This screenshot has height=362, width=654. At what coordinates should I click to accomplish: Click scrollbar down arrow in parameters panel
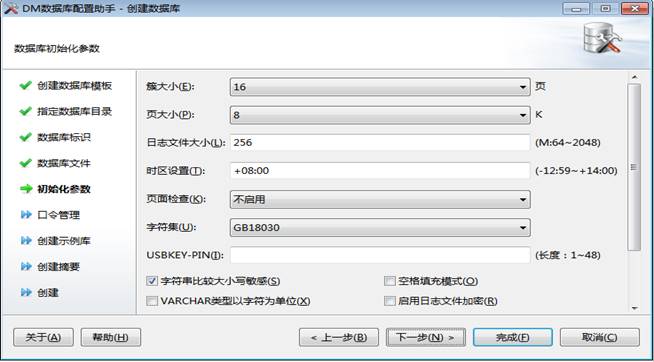[634, 308]
